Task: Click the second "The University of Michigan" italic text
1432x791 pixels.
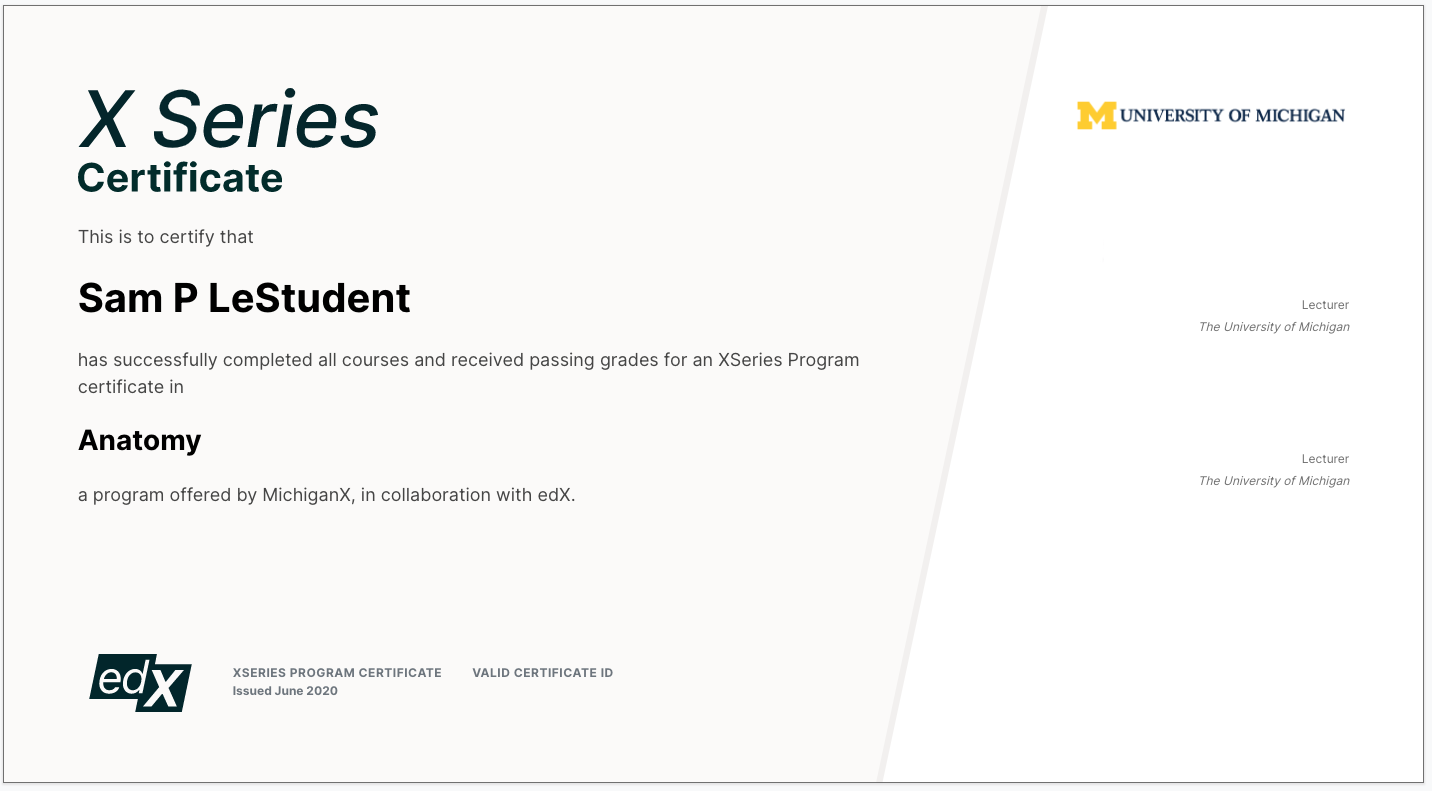Action: click(x=1274, y=481)
